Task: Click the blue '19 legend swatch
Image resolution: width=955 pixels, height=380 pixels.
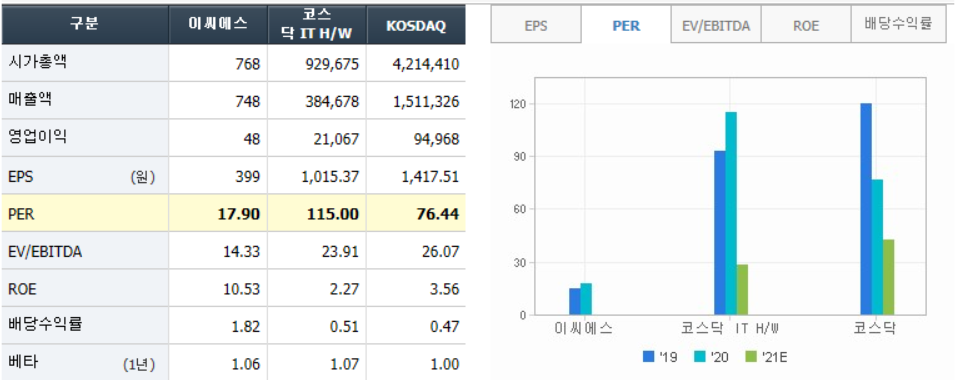Action: pos(648,356)
